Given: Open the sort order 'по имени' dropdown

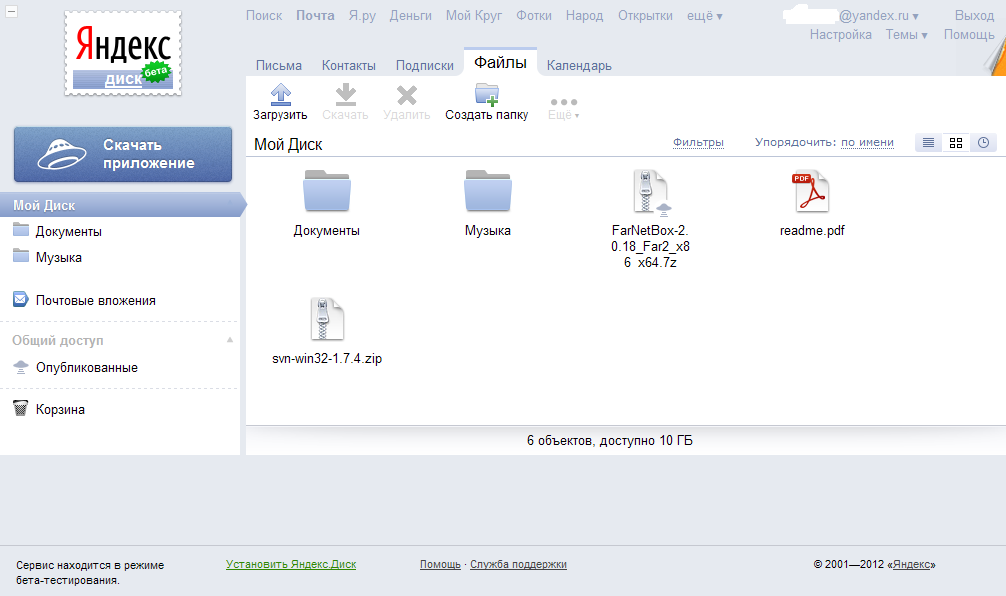Looking at the screenshot, I should tap(867, 142).
